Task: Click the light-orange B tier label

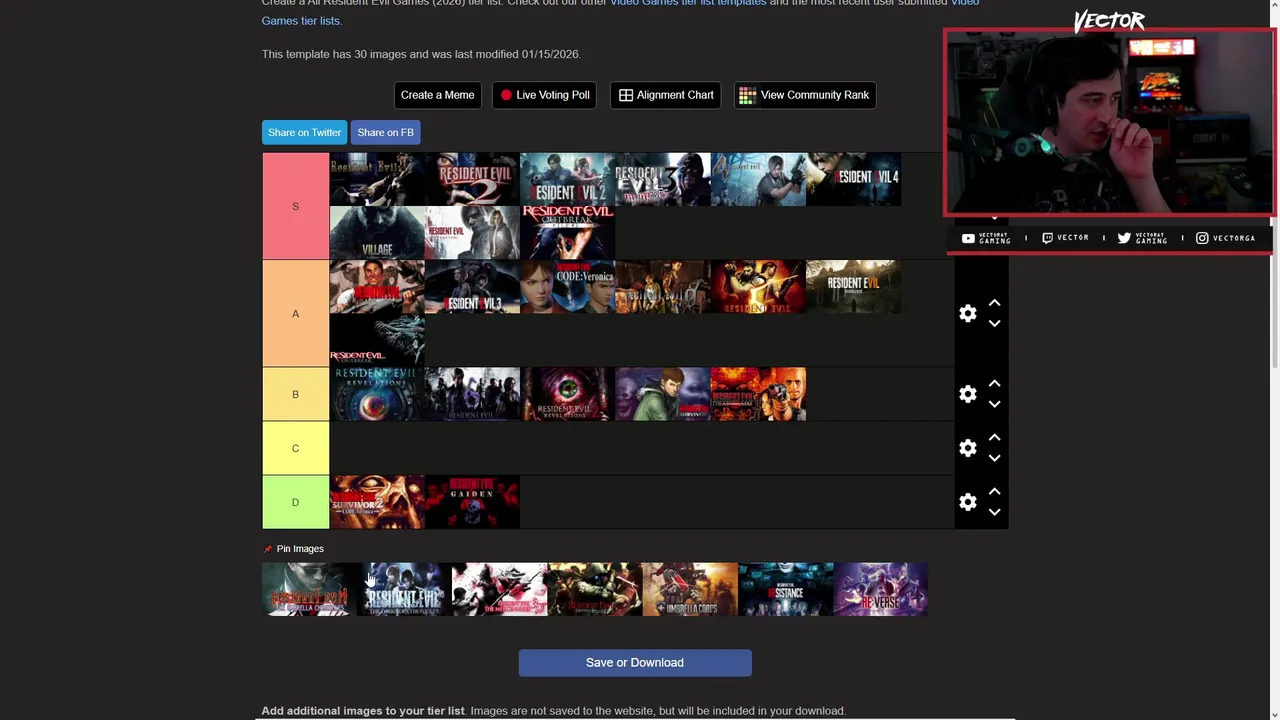Action: pyautogui.click(x=295, y=394)
